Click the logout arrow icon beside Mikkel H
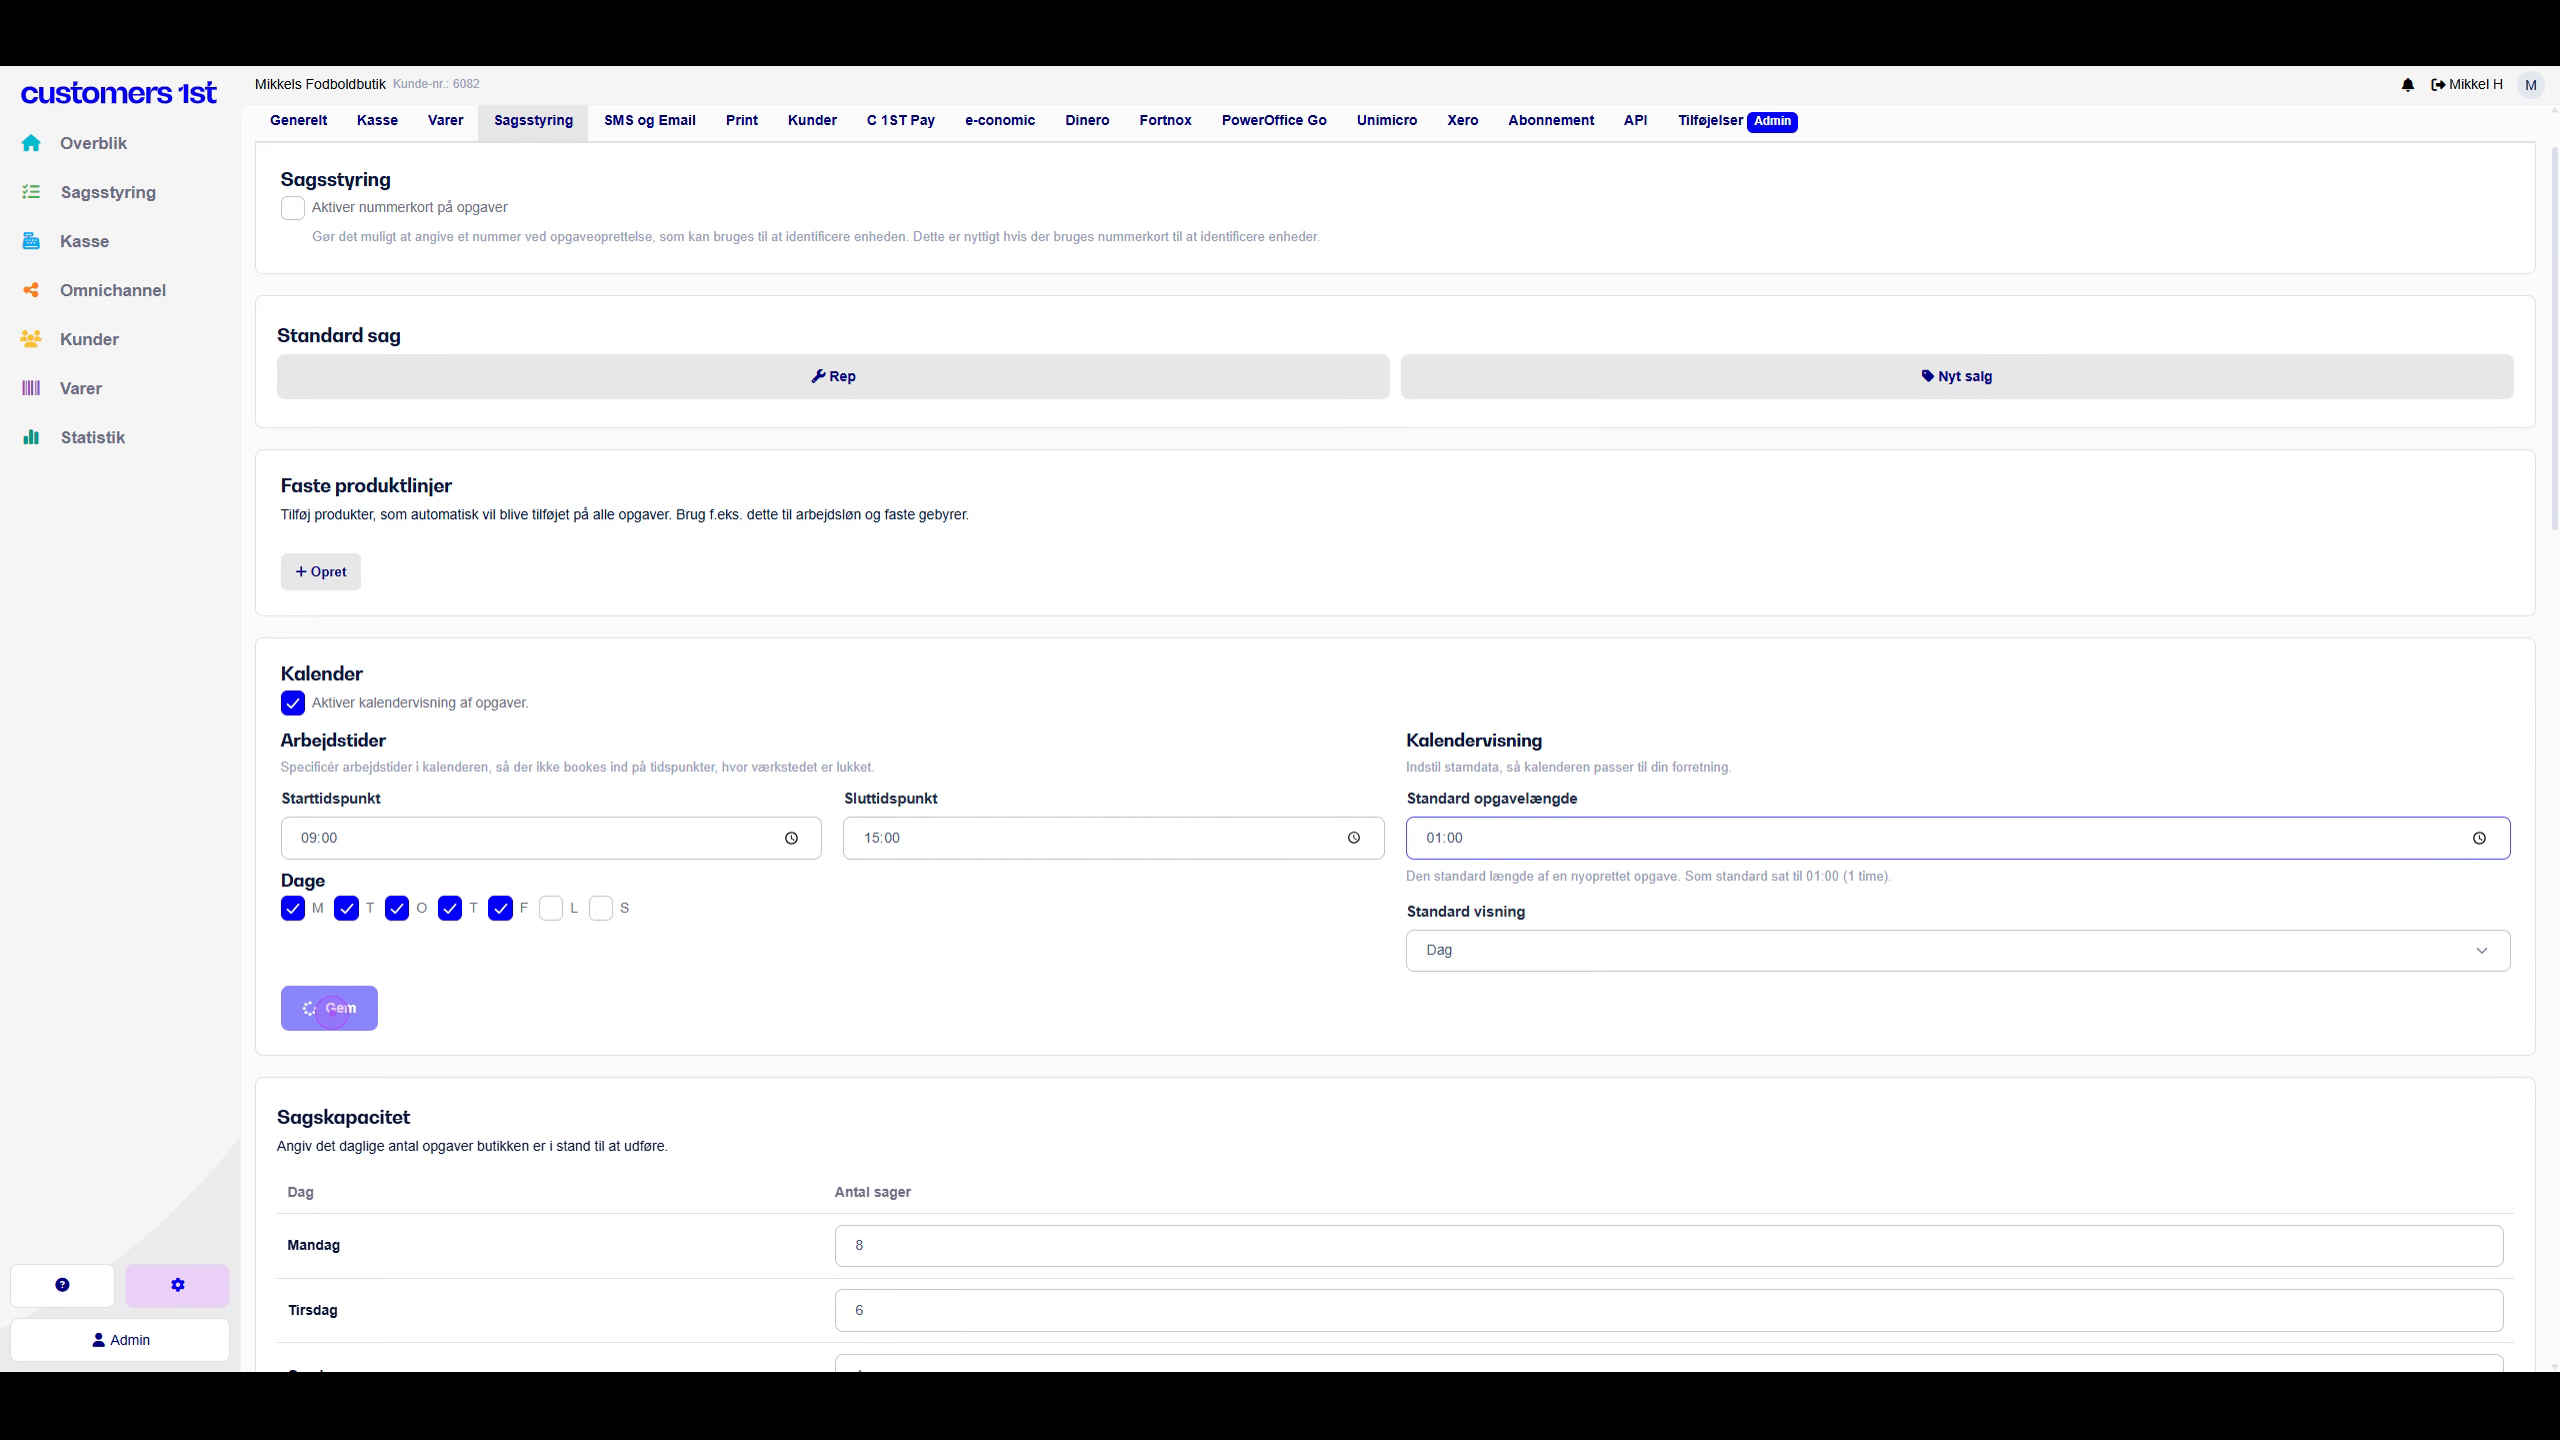The image size is (2560, 1440). pyautogui.click(x=2438, y=85)
